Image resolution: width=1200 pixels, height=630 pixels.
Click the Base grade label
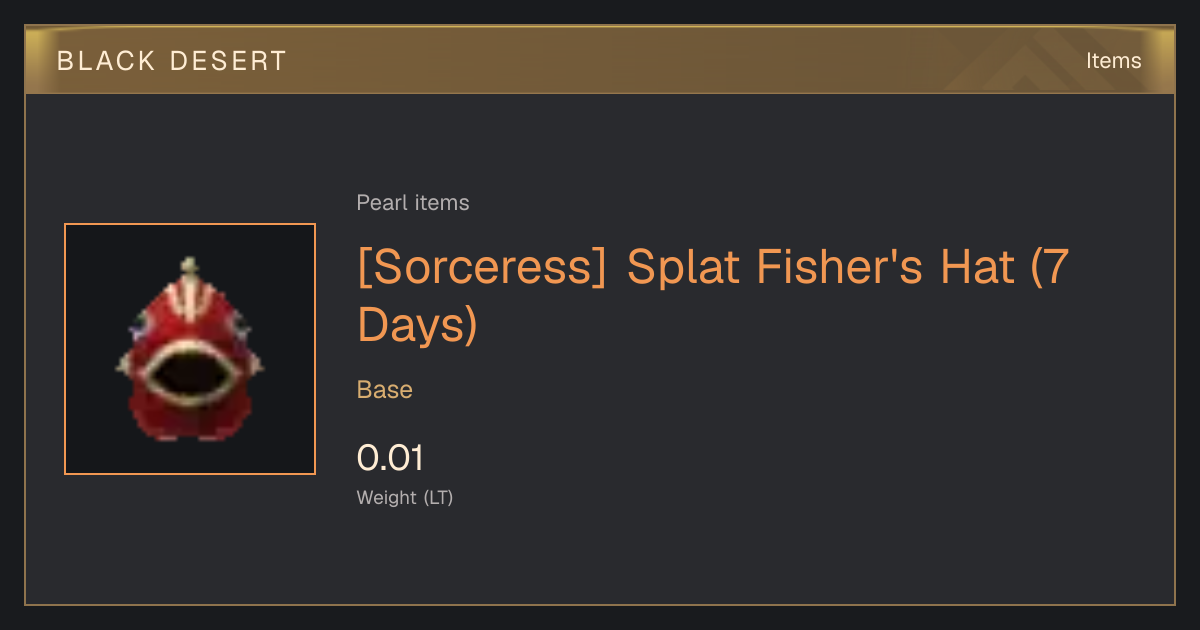385,390
